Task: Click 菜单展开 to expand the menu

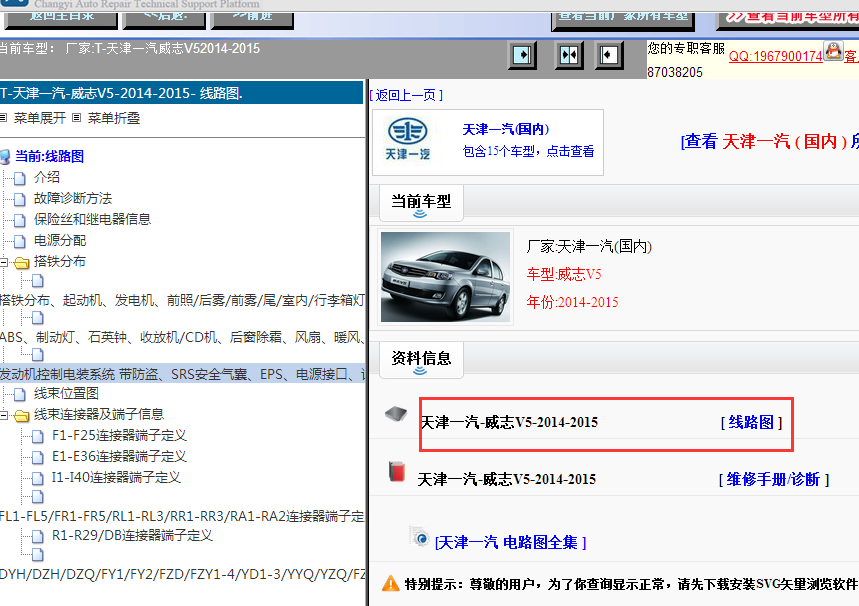Action: pos(39,118)
